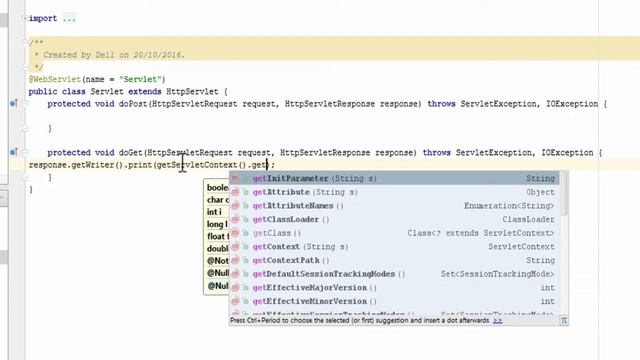Collapse the doGet method body

coord(25,153)
